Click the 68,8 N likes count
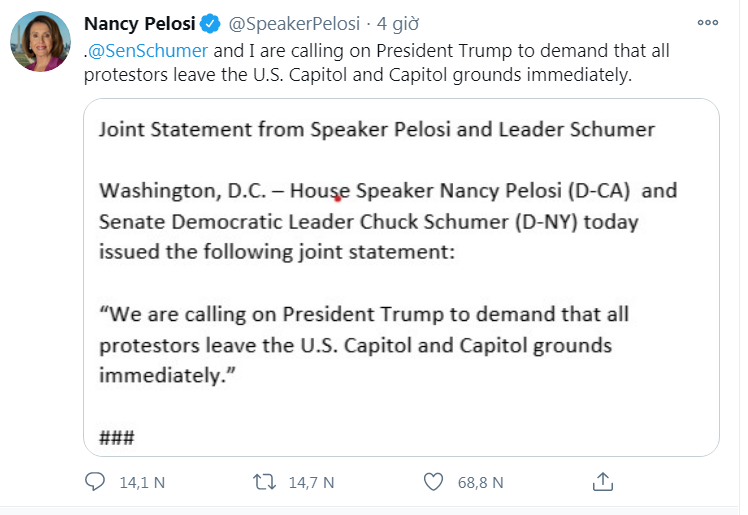The height and width of the screenshot is (515, 748). (480, 482)
